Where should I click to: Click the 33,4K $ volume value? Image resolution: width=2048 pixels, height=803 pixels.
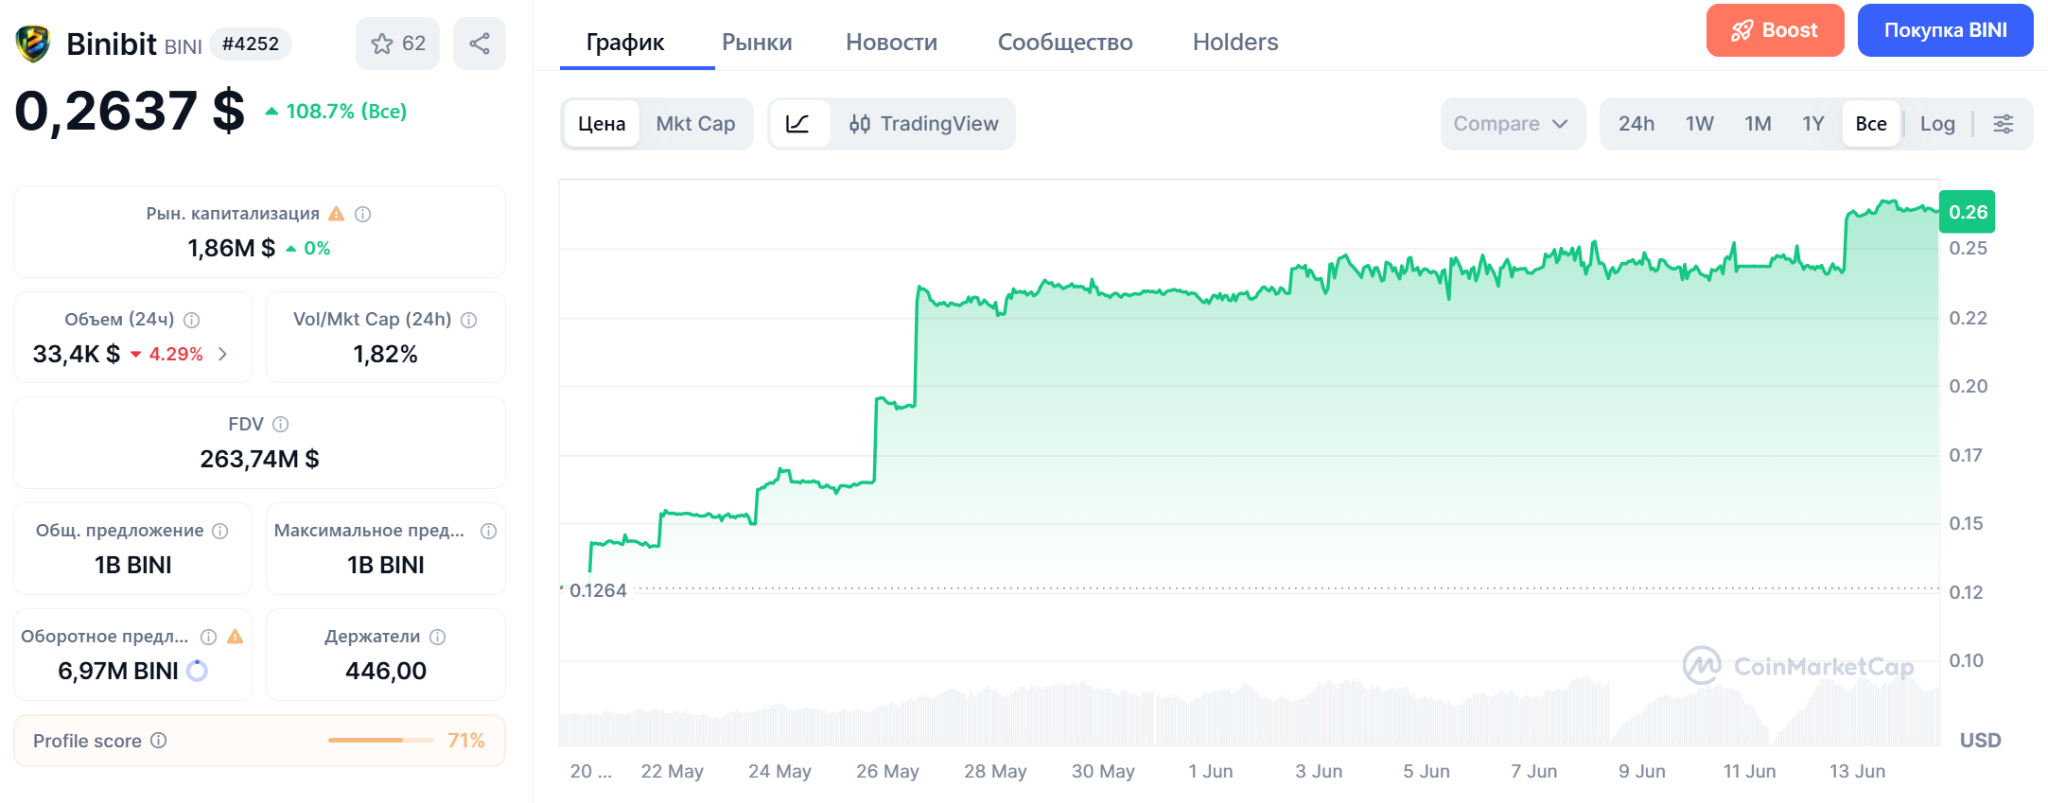(x=76, y=354)
